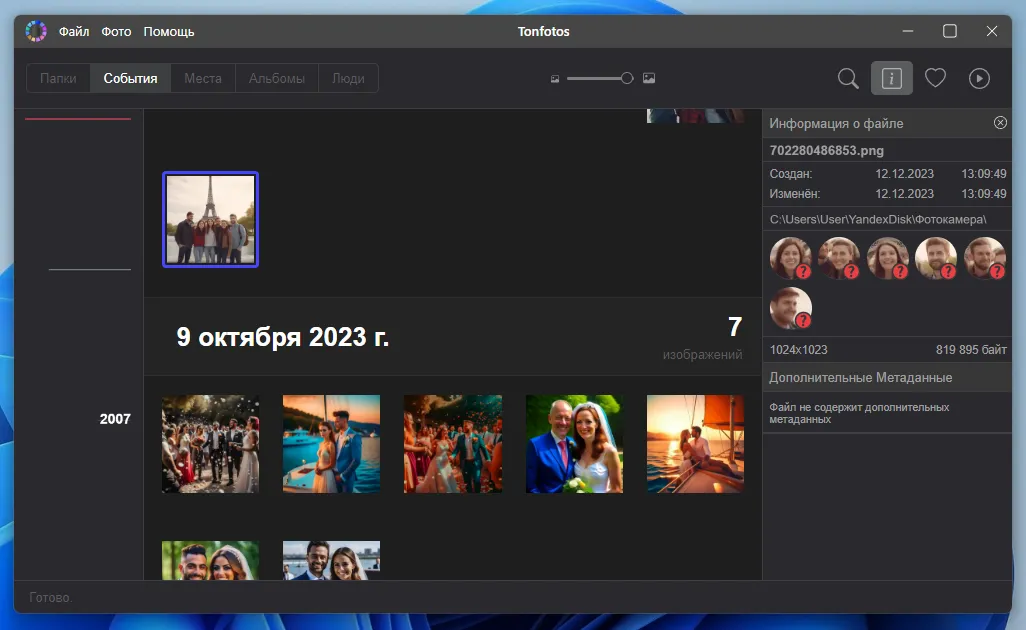Open the Помощь menu
Screen dimensions: 1026x630
coord(169,31)
